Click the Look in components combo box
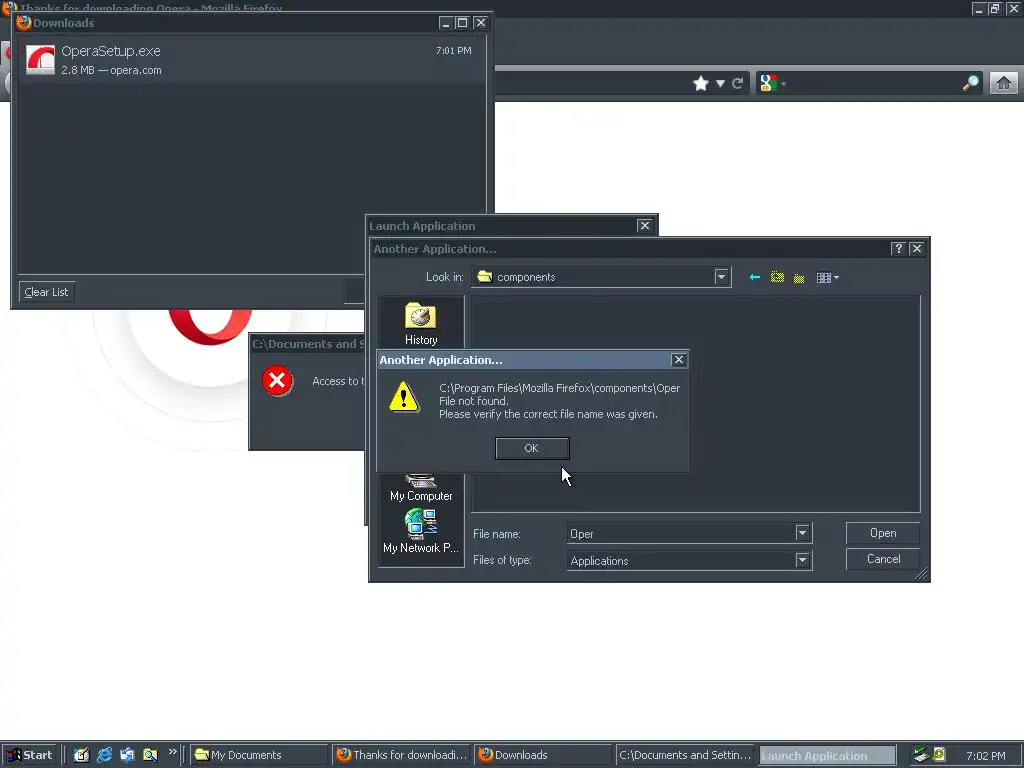The width and height of the screenshot is (1024, 768). [601, 277]
